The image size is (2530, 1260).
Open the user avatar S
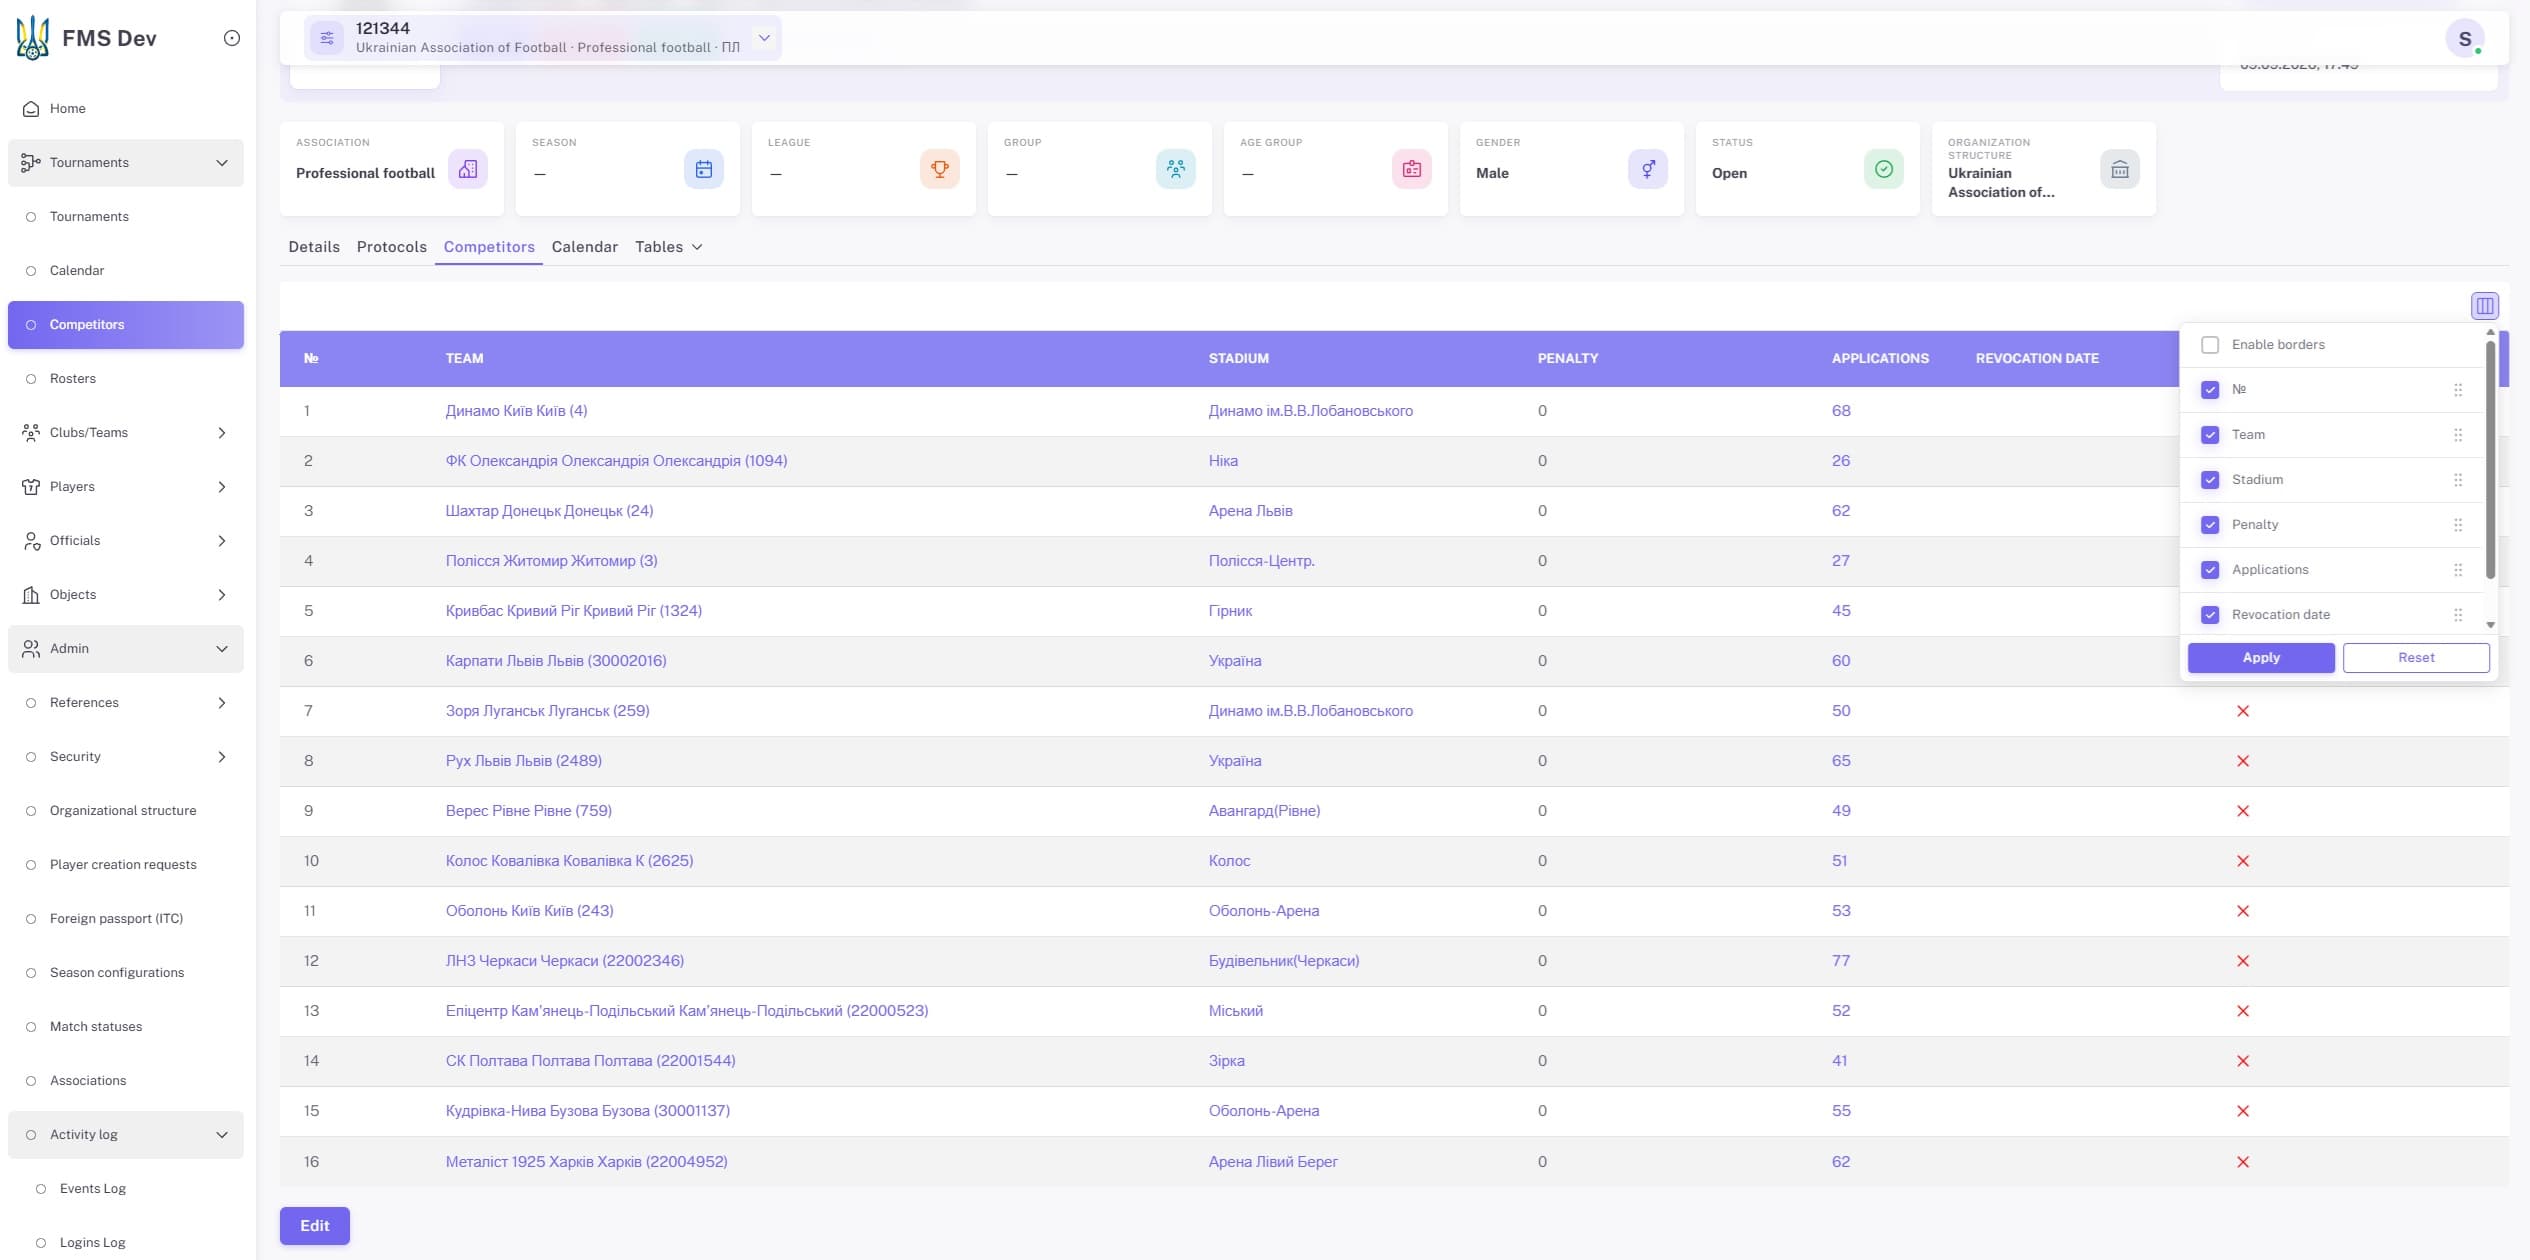pyautogui.click(x=2464, y=38)
